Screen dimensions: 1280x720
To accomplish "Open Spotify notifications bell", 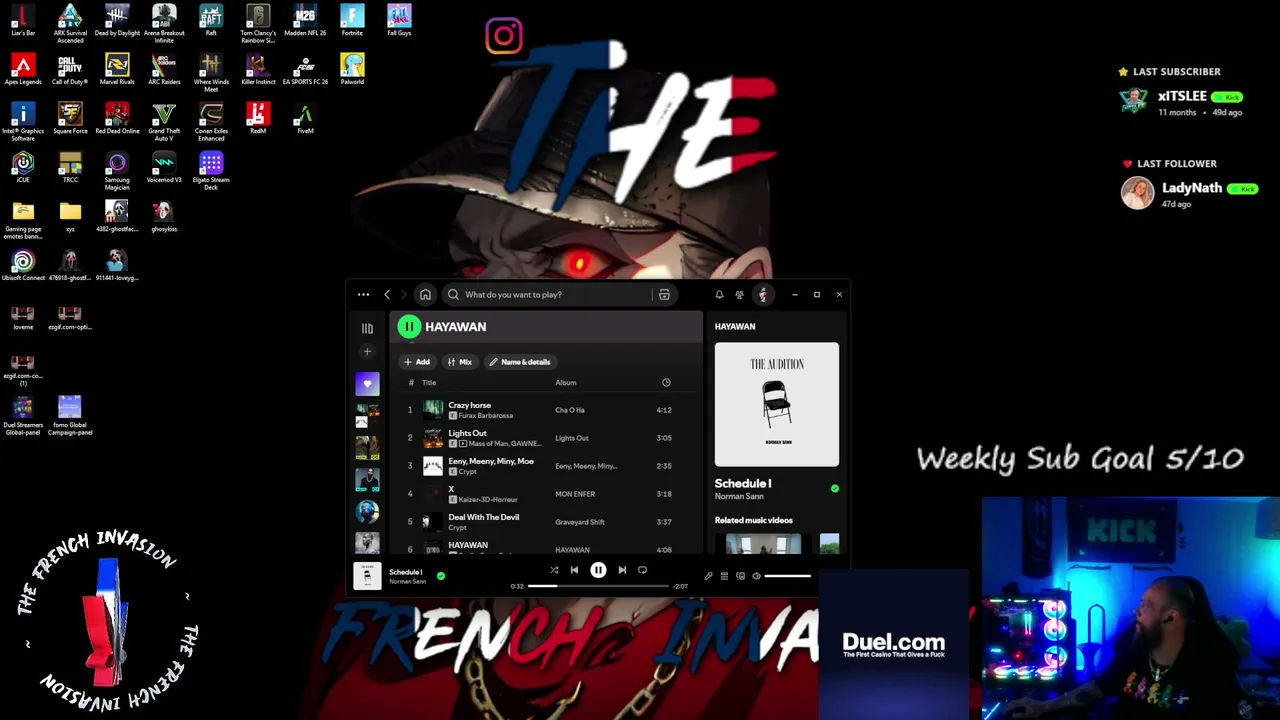I will (719, 295).
